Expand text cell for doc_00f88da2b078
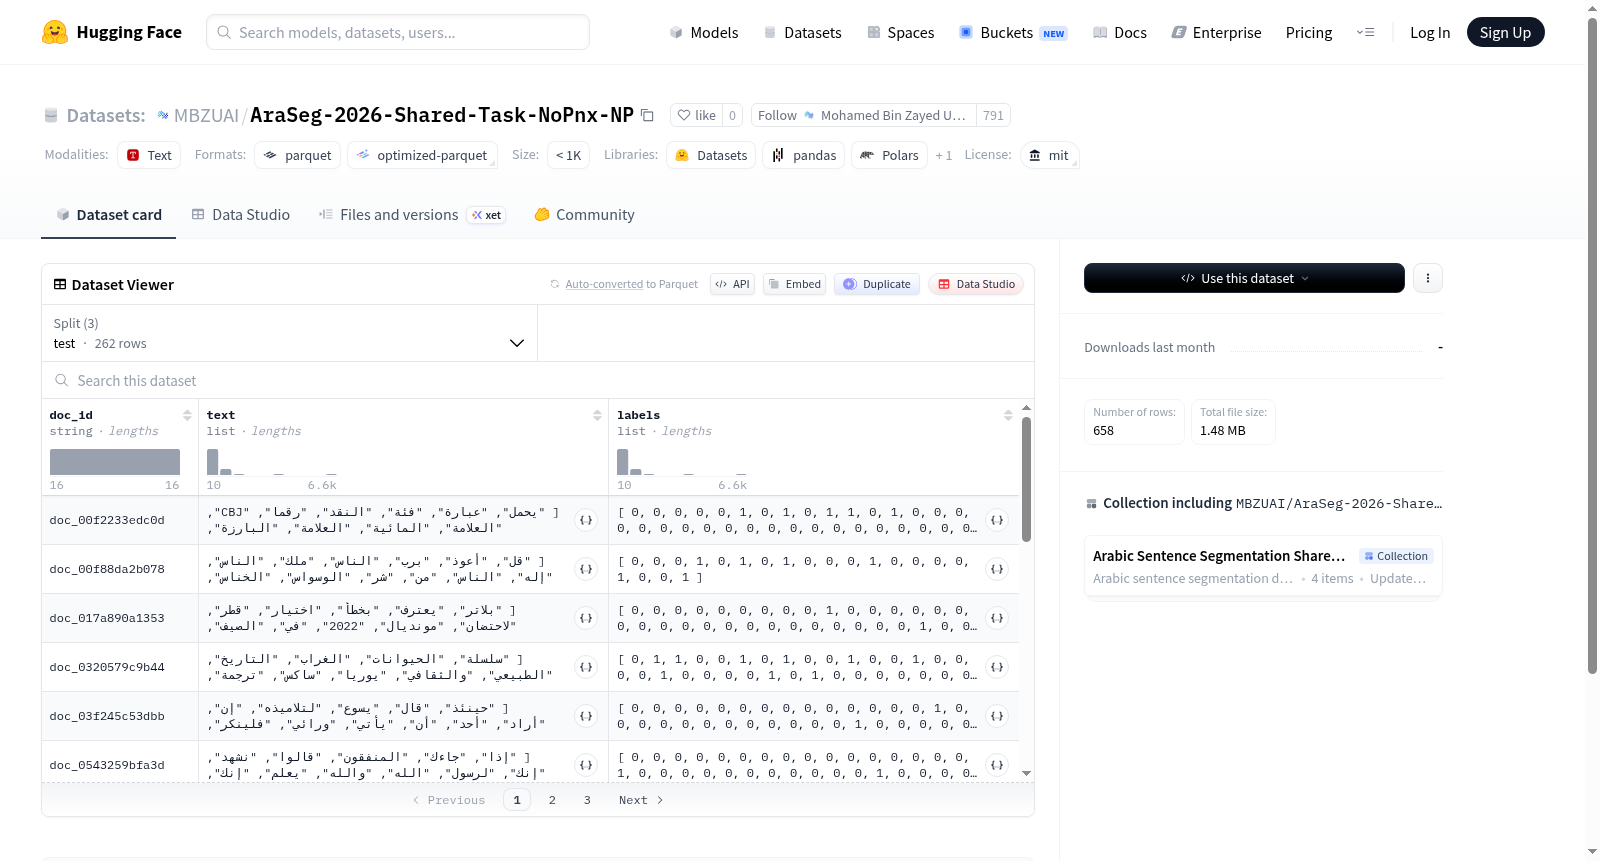The height and width of the screenshot is (861, 1600). 586,569
